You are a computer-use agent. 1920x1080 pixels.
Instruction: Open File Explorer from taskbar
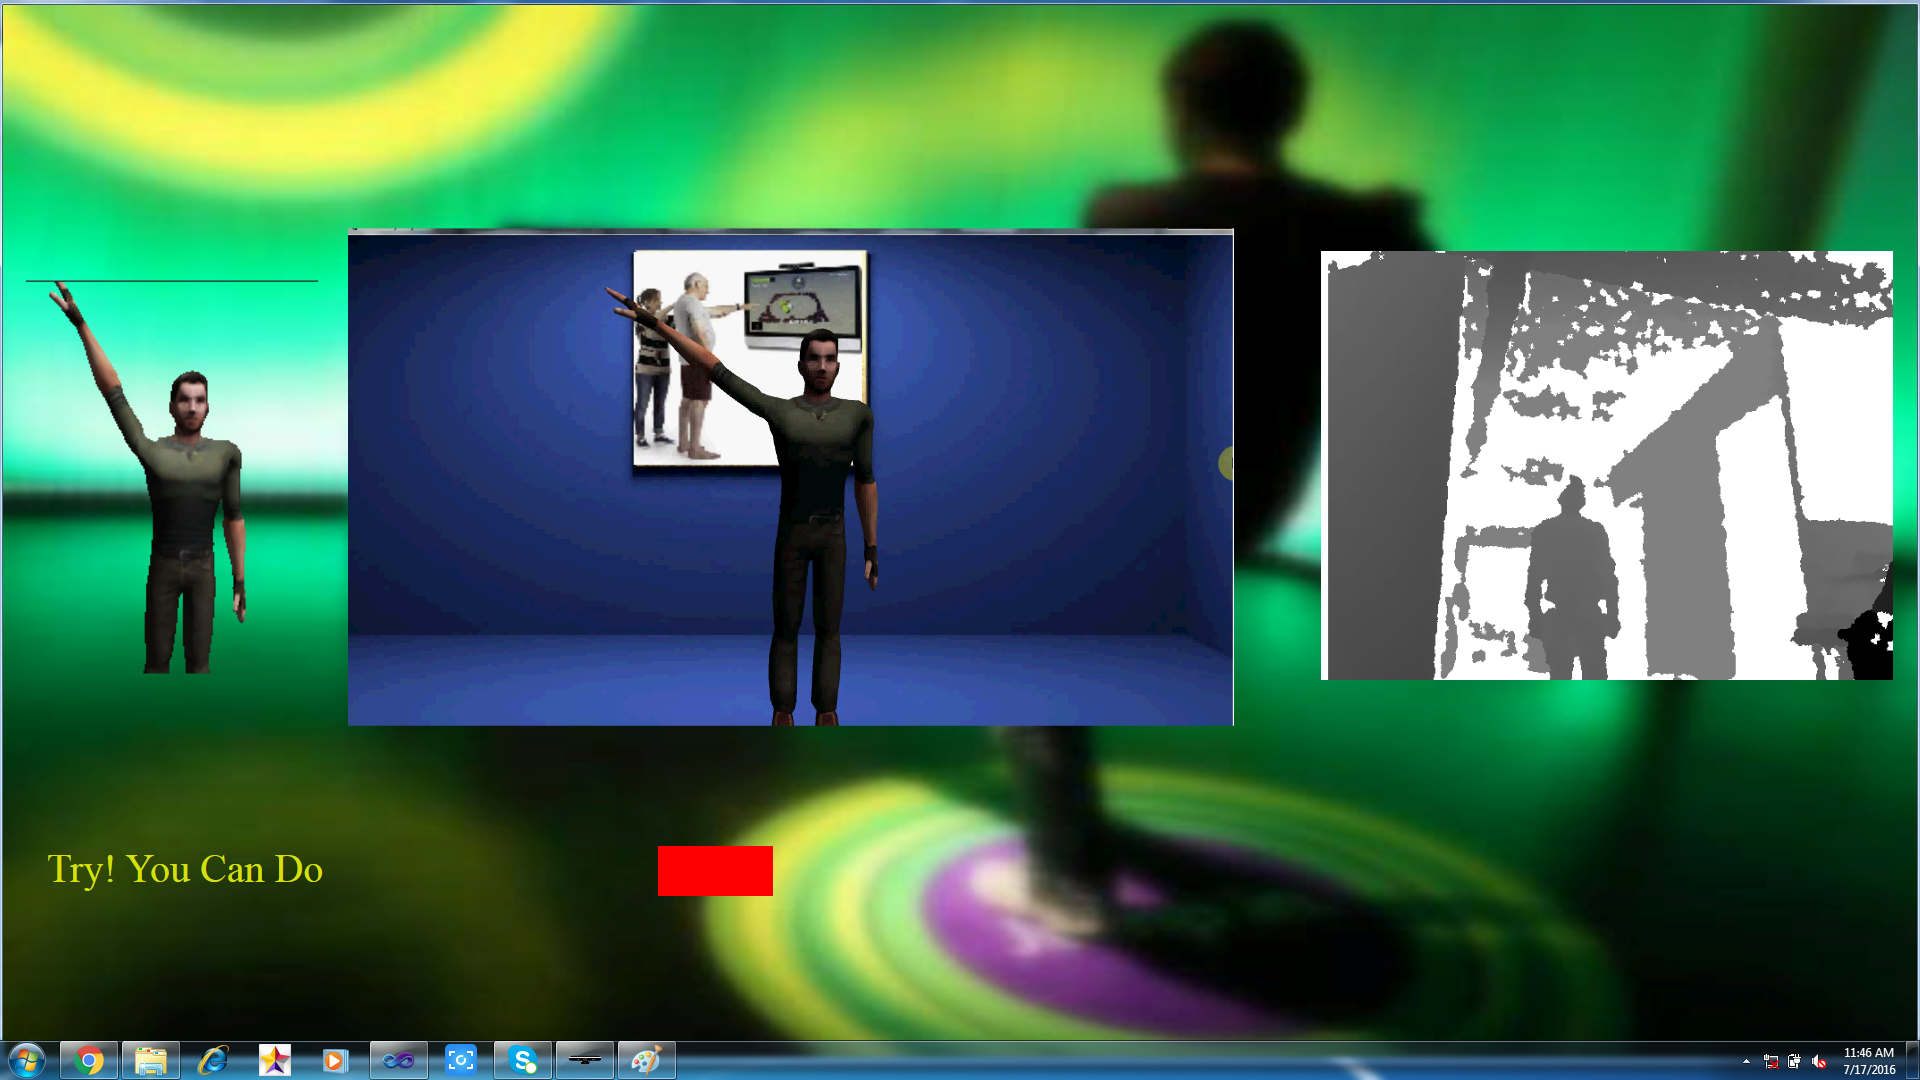coord(151,1060)
